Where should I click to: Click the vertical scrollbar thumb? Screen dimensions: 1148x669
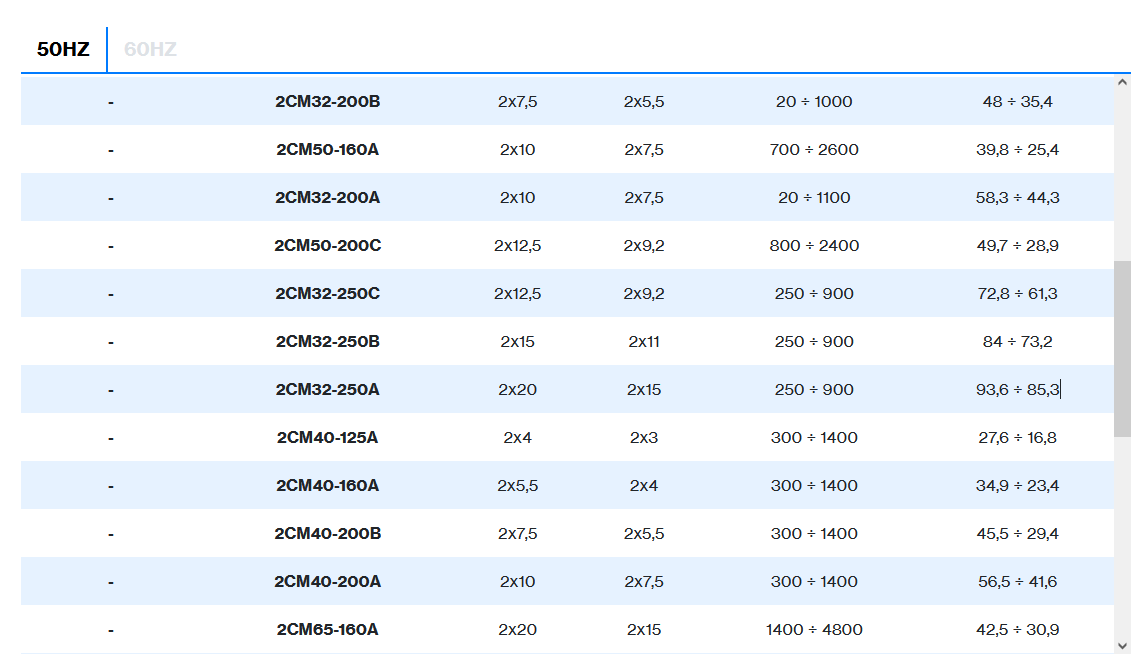(x=1122, y=348)
